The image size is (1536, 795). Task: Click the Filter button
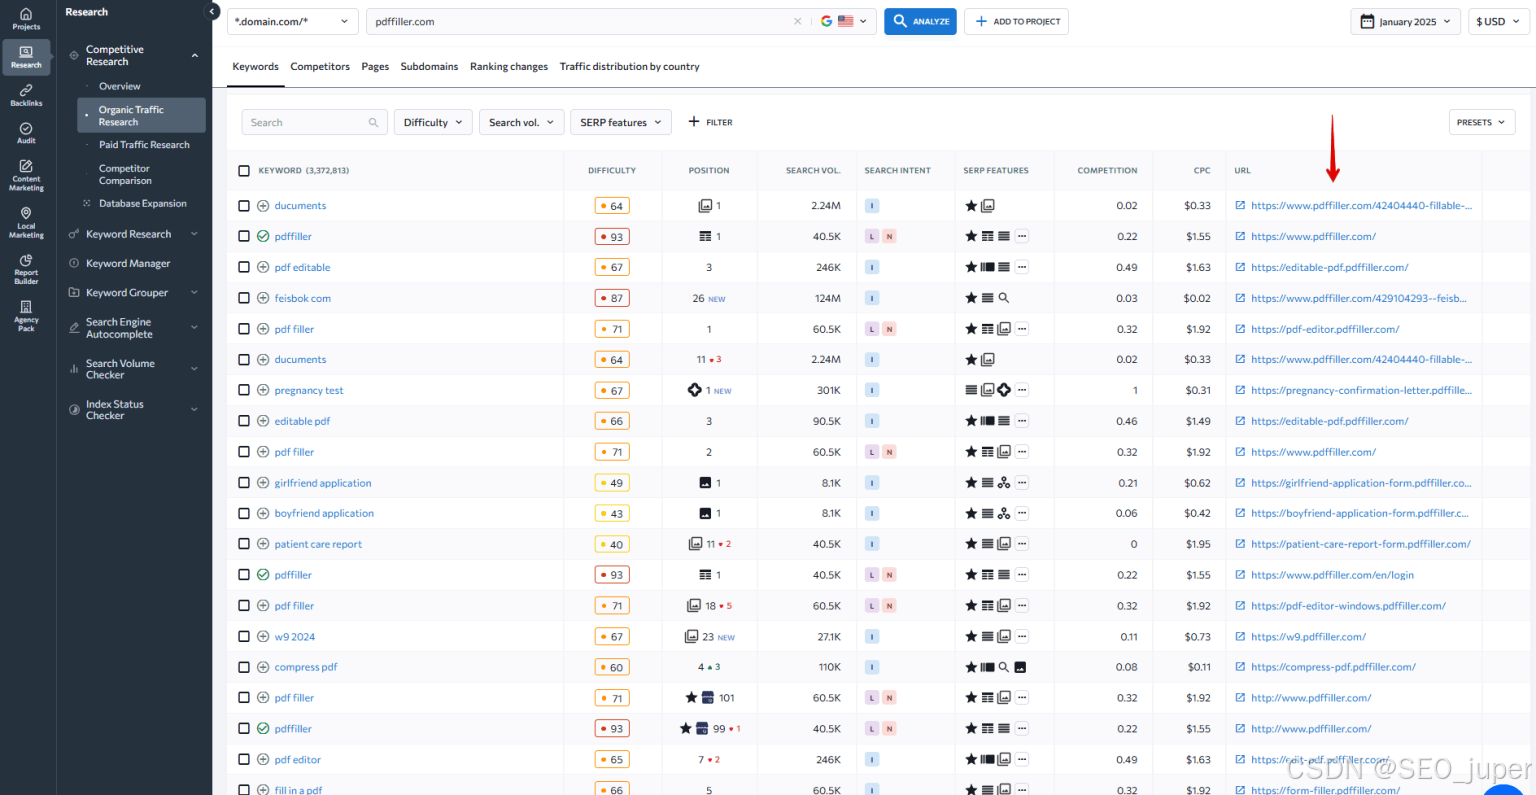710,123
